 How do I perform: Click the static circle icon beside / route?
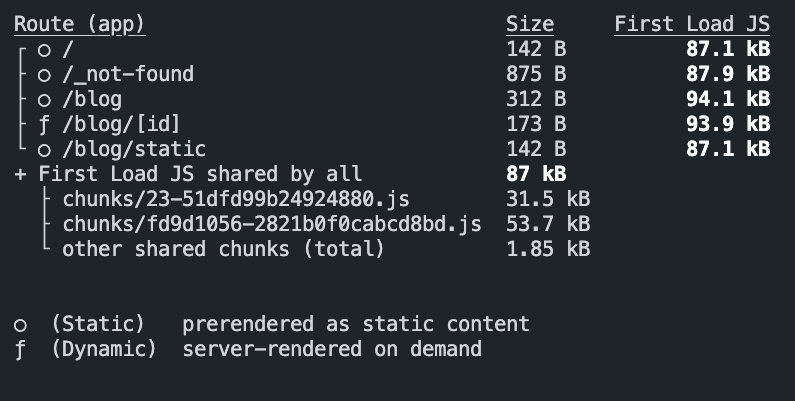point(44,50)
